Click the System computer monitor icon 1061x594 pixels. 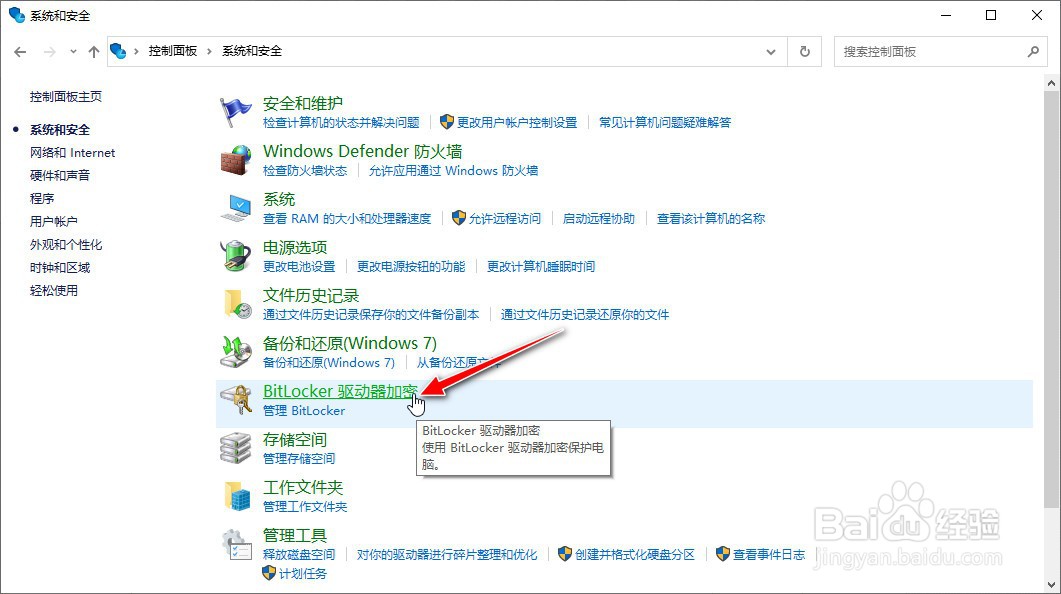pyautogui.click(x=235, y=208)
